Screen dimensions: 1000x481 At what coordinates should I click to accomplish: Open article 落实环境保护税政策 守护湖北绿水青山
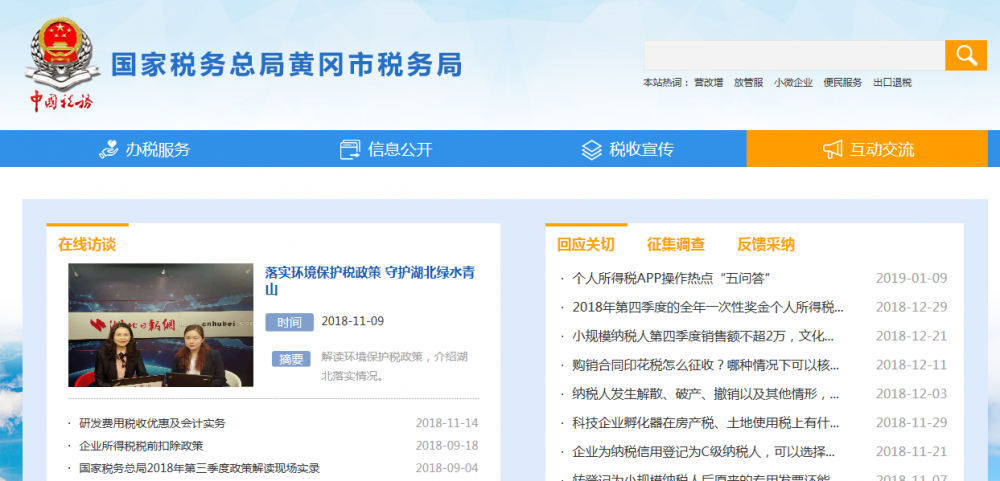pos(369,280)
